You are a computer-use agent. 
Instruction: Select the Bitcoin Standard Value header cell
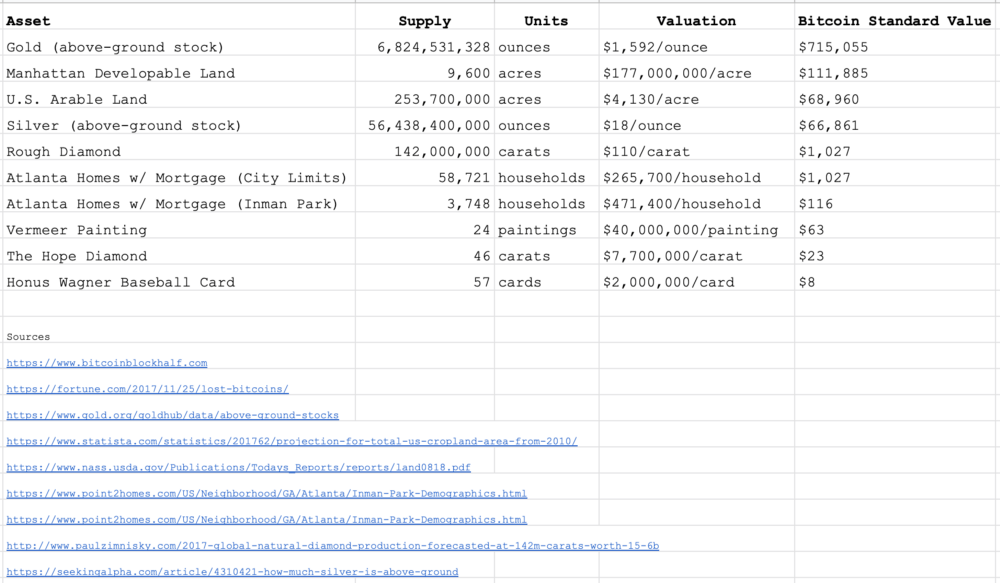[895, 21]
